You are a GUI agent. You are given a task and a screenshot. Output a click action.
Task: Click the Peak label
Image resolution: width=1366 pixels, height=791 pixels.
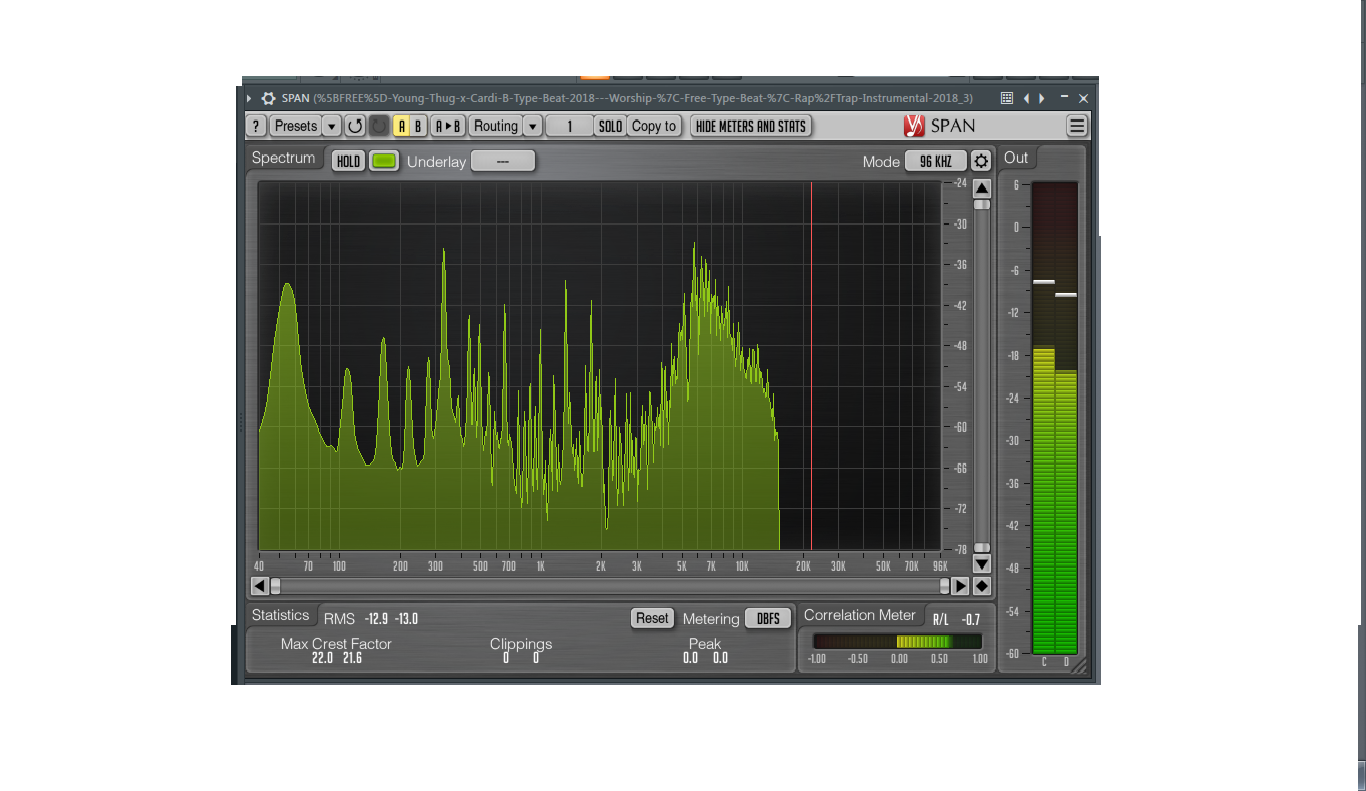[x=705, y=644]
